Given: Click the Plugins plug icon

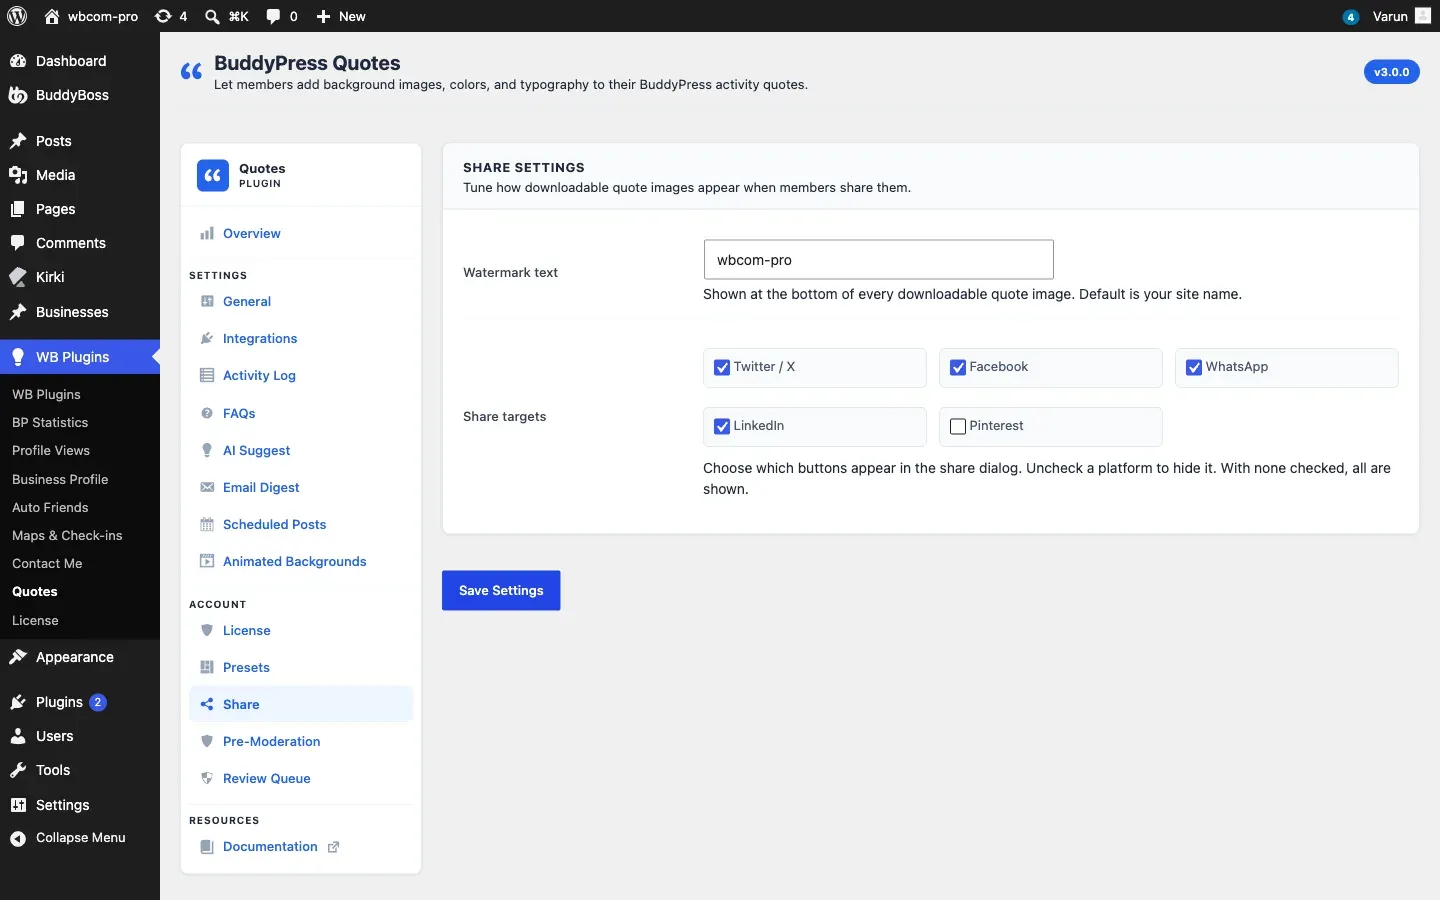Looking at the screenshot, I should (x=18, y=702).
